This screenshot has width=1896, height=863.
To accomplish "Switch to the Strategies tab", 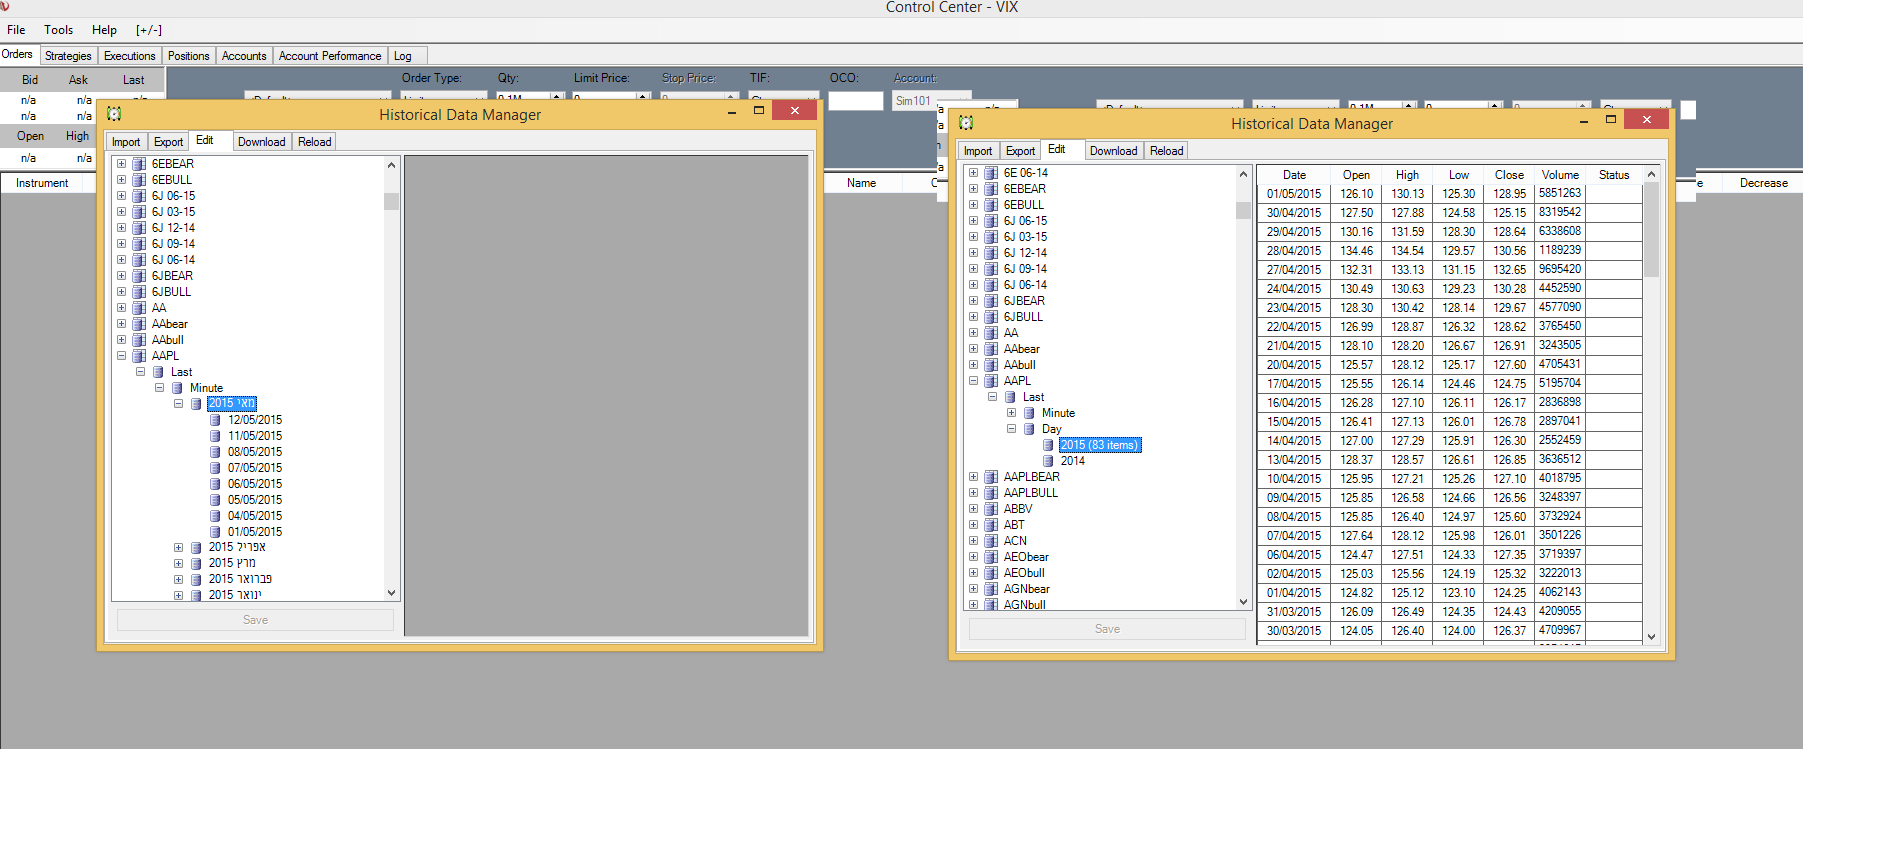I will (68, 56).
